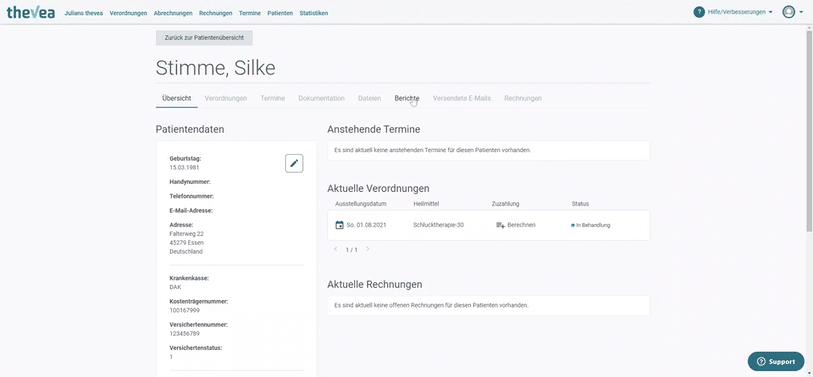Click the thevea logo
This screenshot has height=377, width=813.
[x=31, y=12]
